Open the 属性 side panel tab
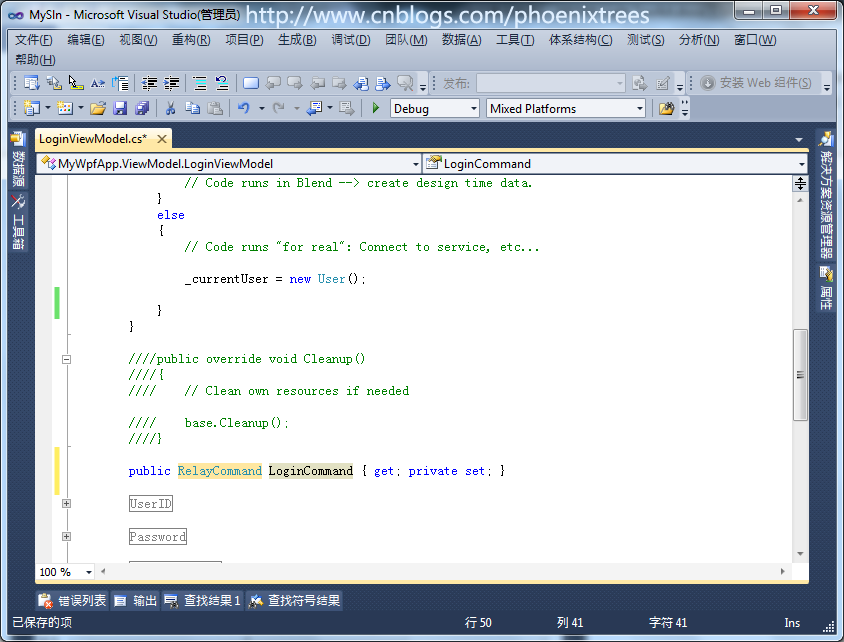 [x=825, y=289]
